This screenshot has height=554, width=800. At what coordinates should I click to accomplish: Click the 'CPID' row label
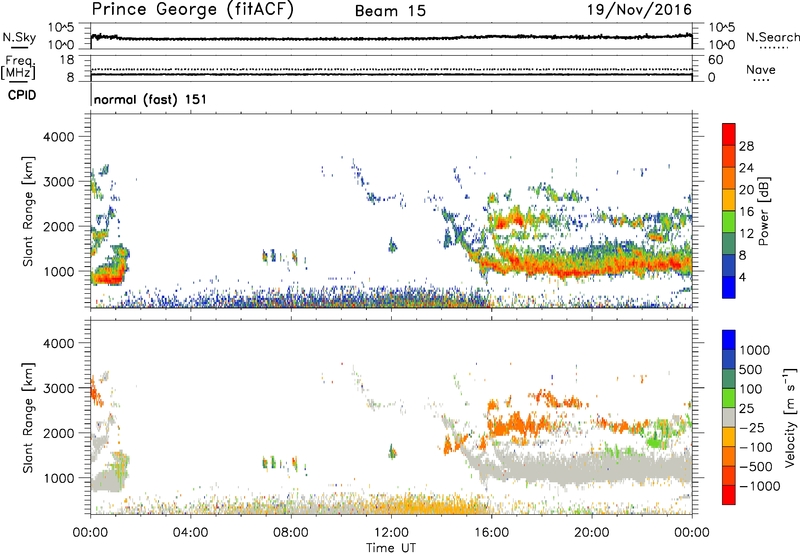22,95
